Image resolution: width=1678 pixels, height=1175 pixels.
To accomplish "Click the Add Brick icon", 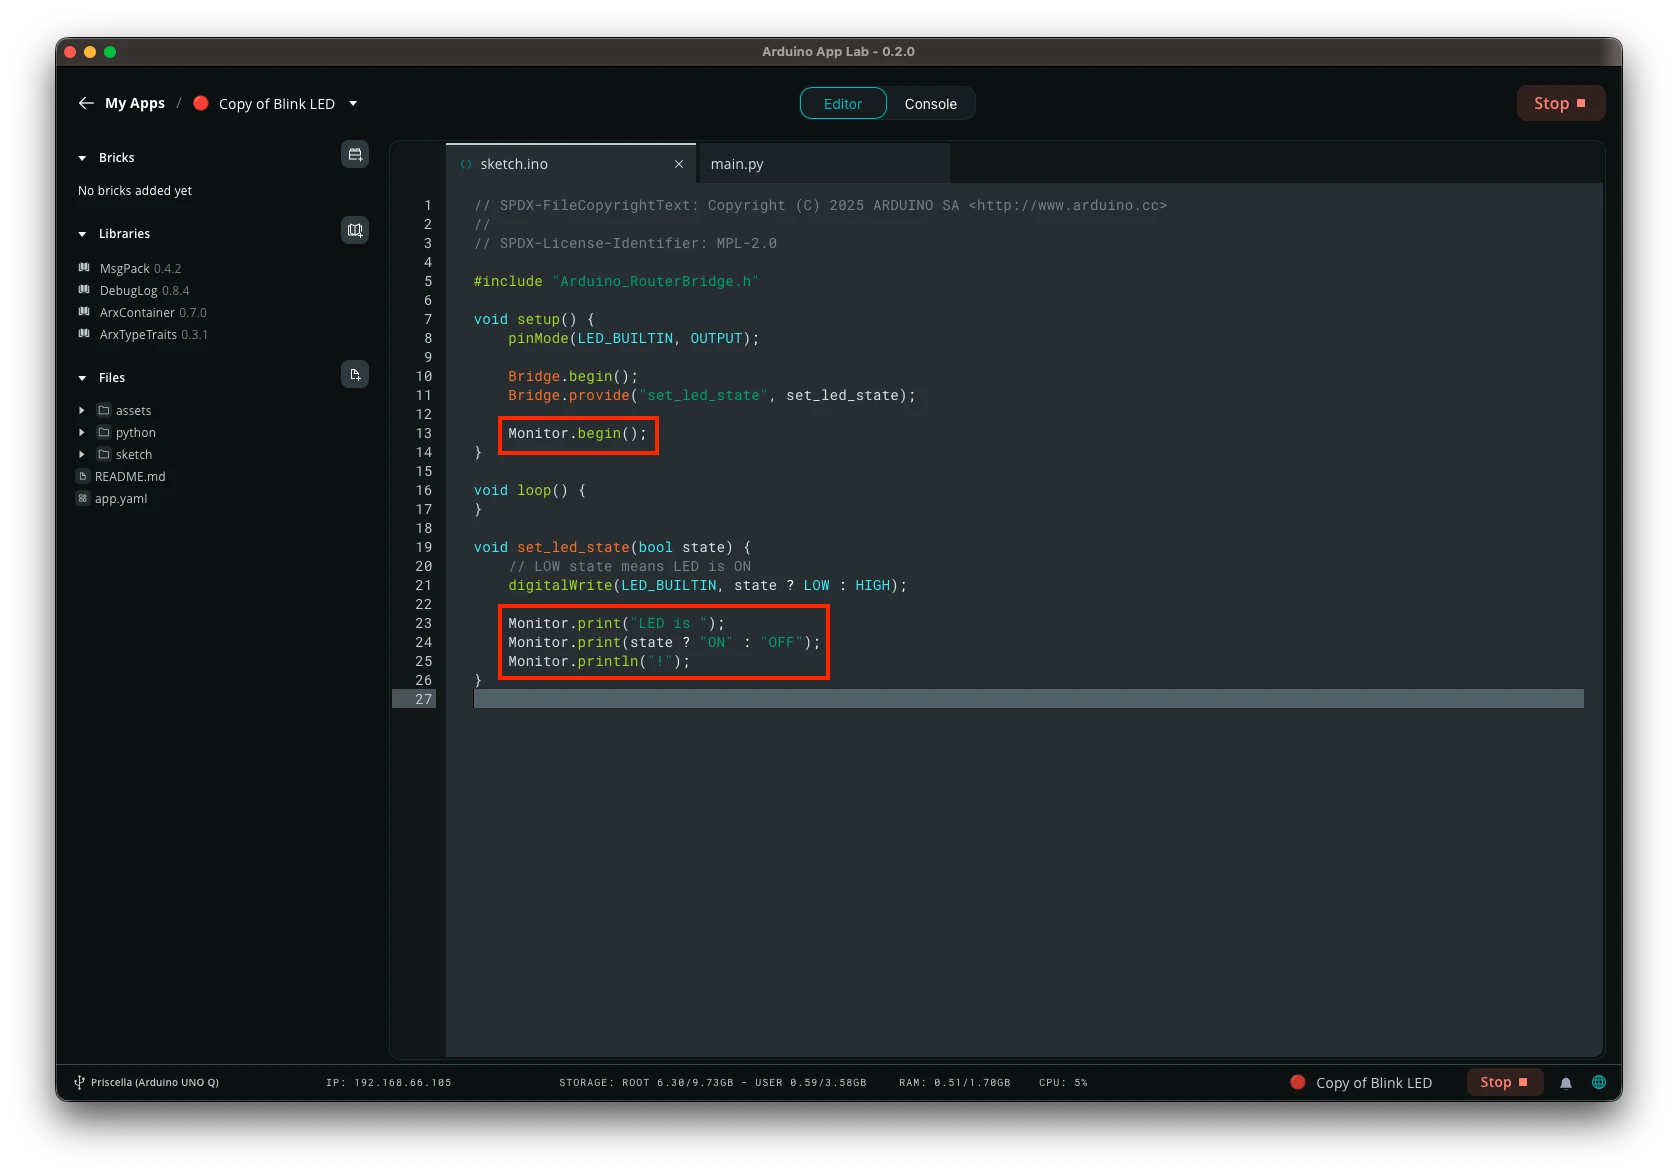I will 355,154.
